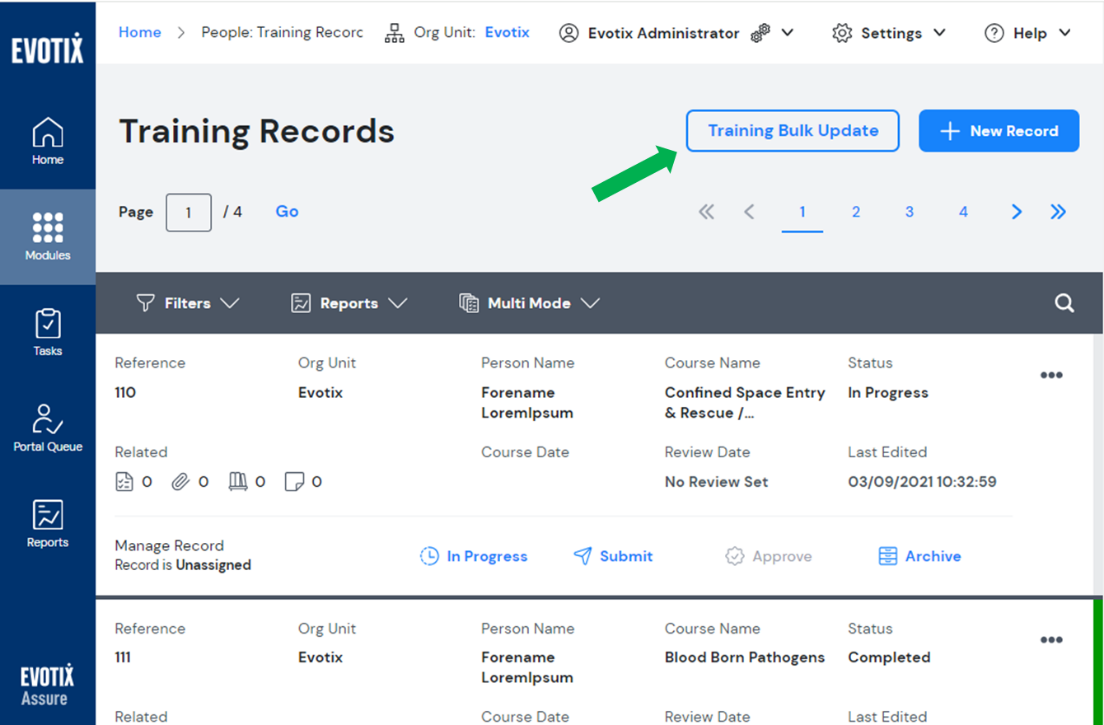Image resolution: width=1104 pixels, height=725 pixels.
Task: Open the Portal Queue sidebar item
Action: coord(47,428)
